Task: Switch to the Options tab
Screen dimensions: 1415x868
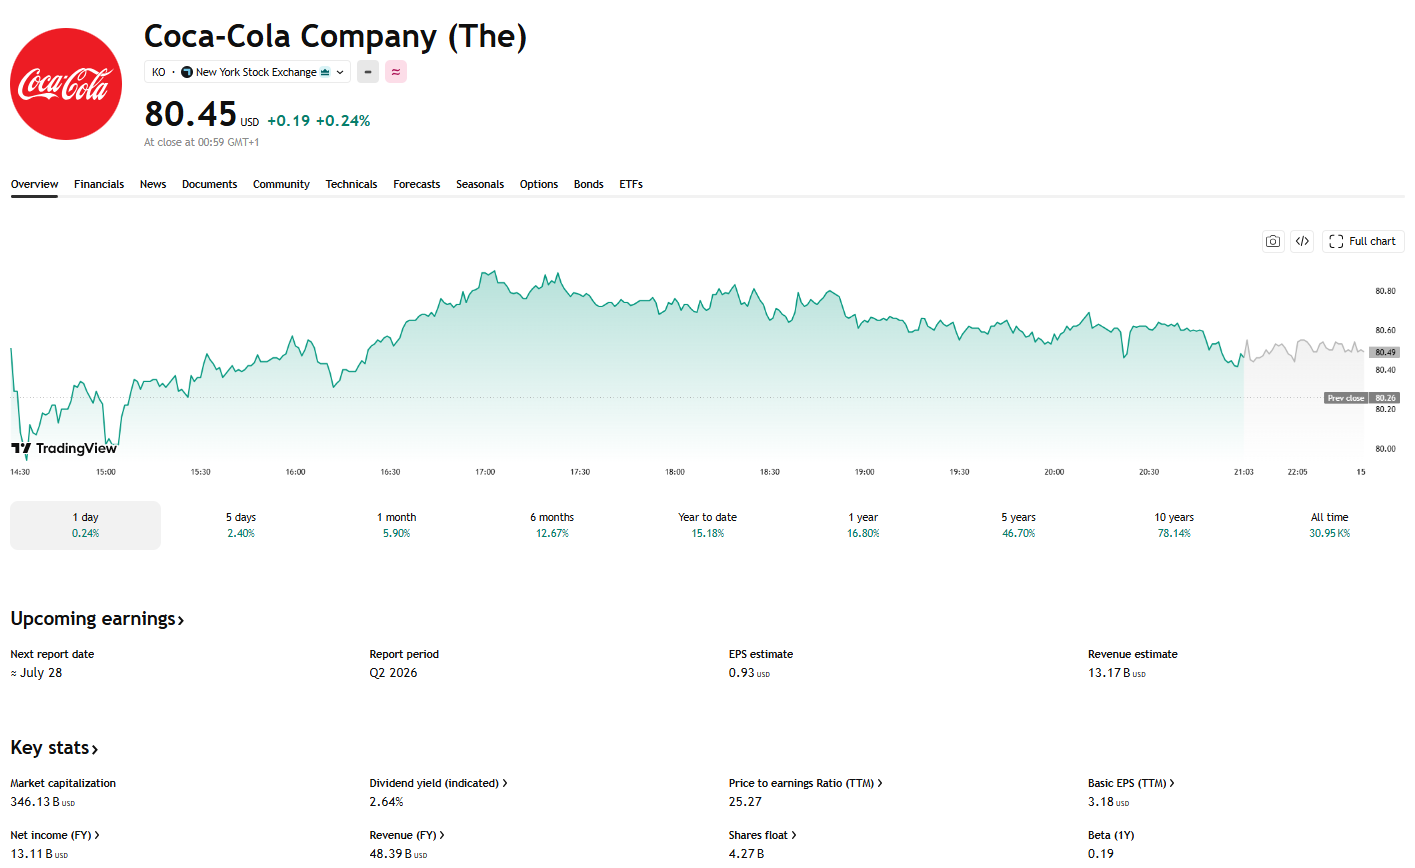Action: pyautogui.click(x=539, y=184)
